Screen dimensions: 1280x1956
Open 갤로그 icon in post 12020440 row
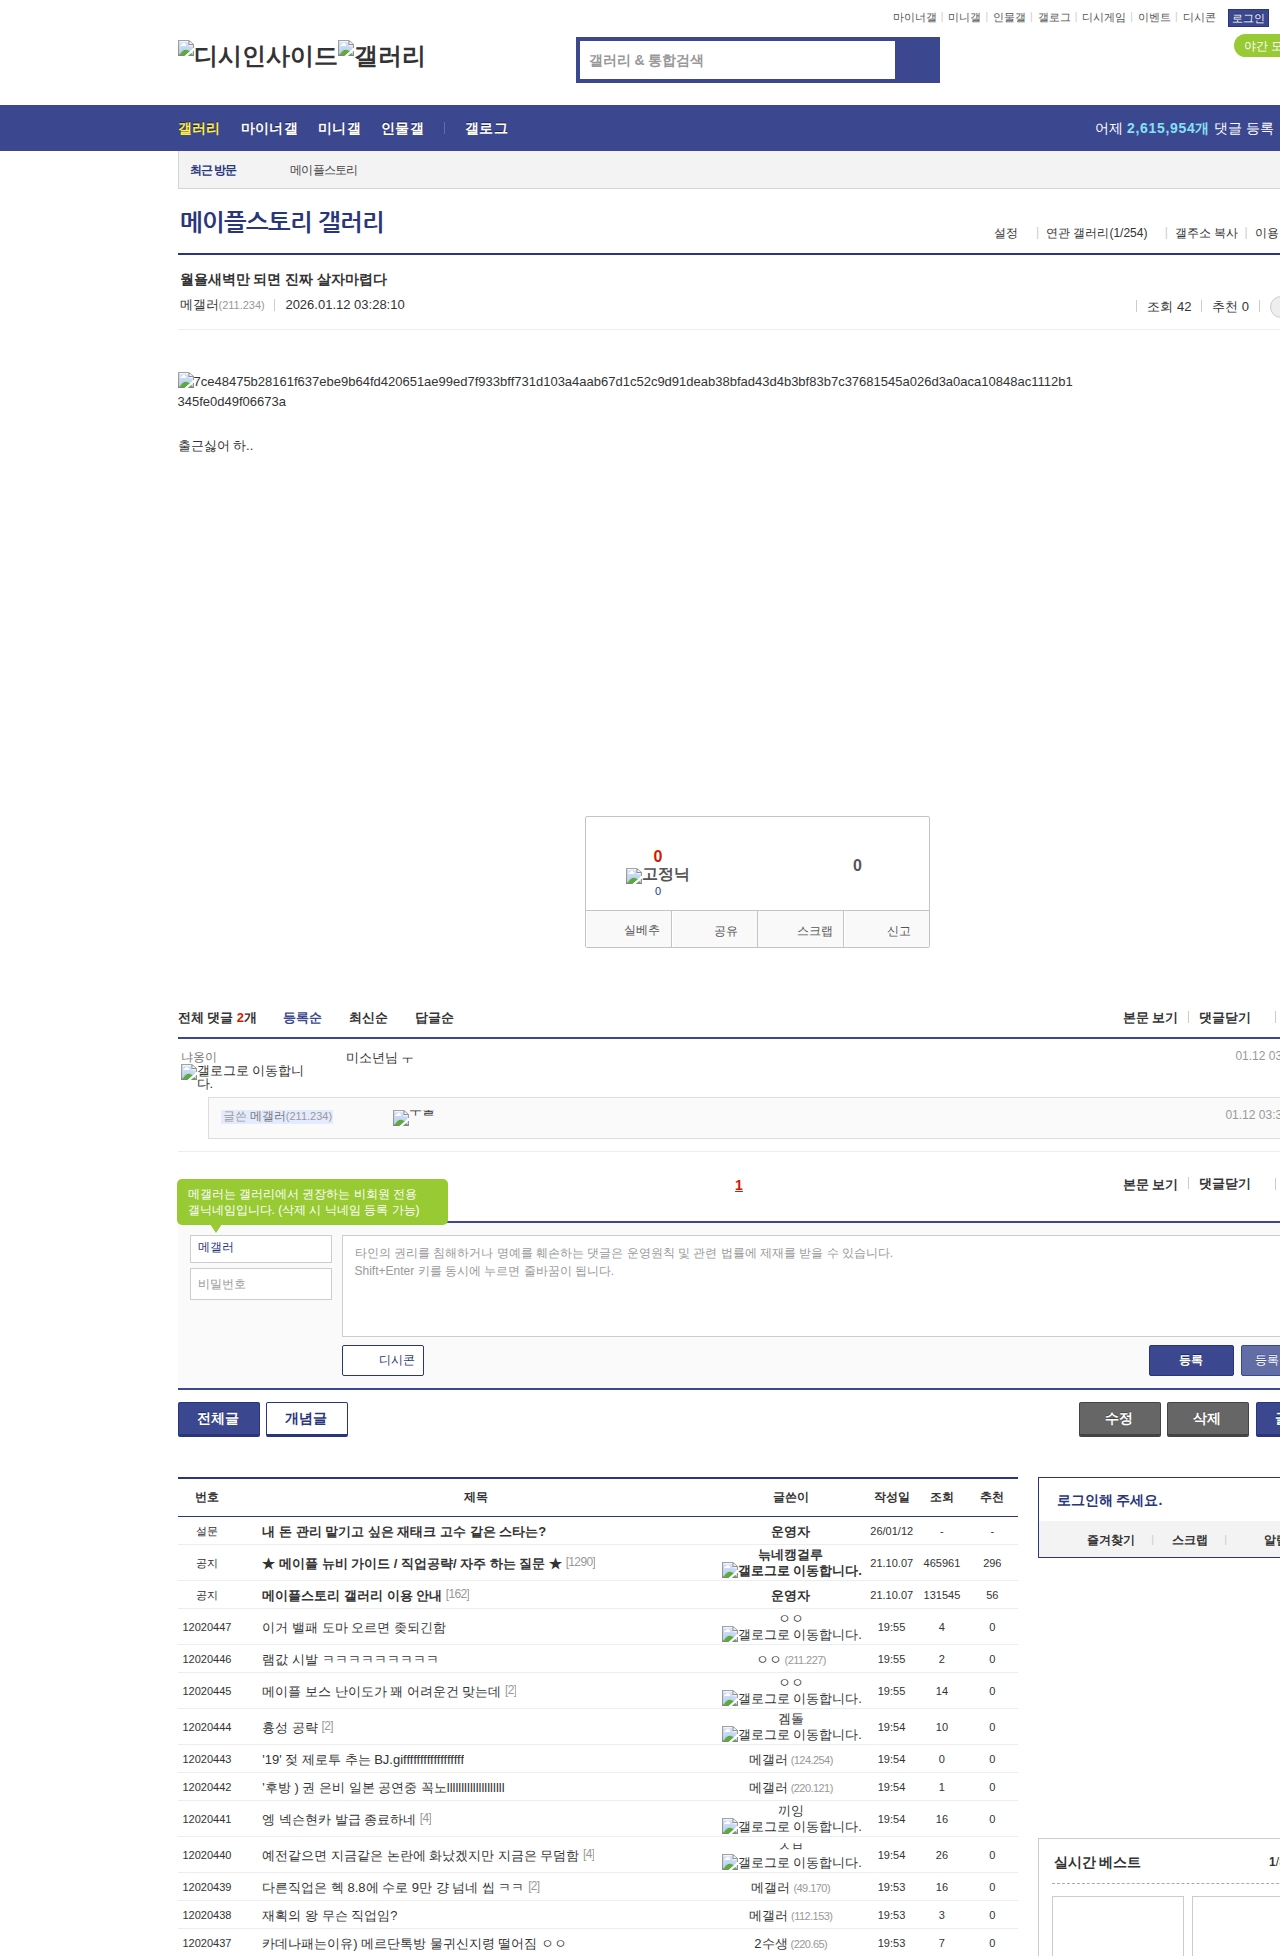[791, 1862]
